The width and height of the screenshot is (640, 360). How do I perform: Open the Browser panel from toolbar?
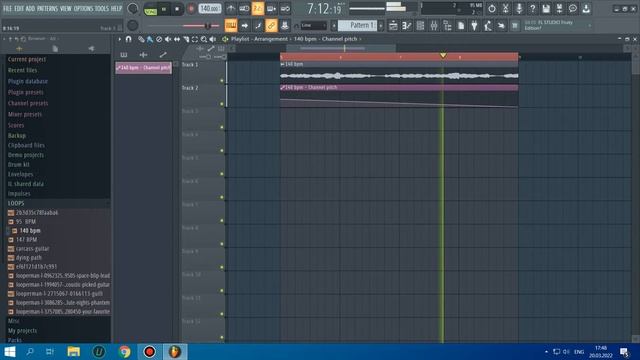click(x=447, y=26)
